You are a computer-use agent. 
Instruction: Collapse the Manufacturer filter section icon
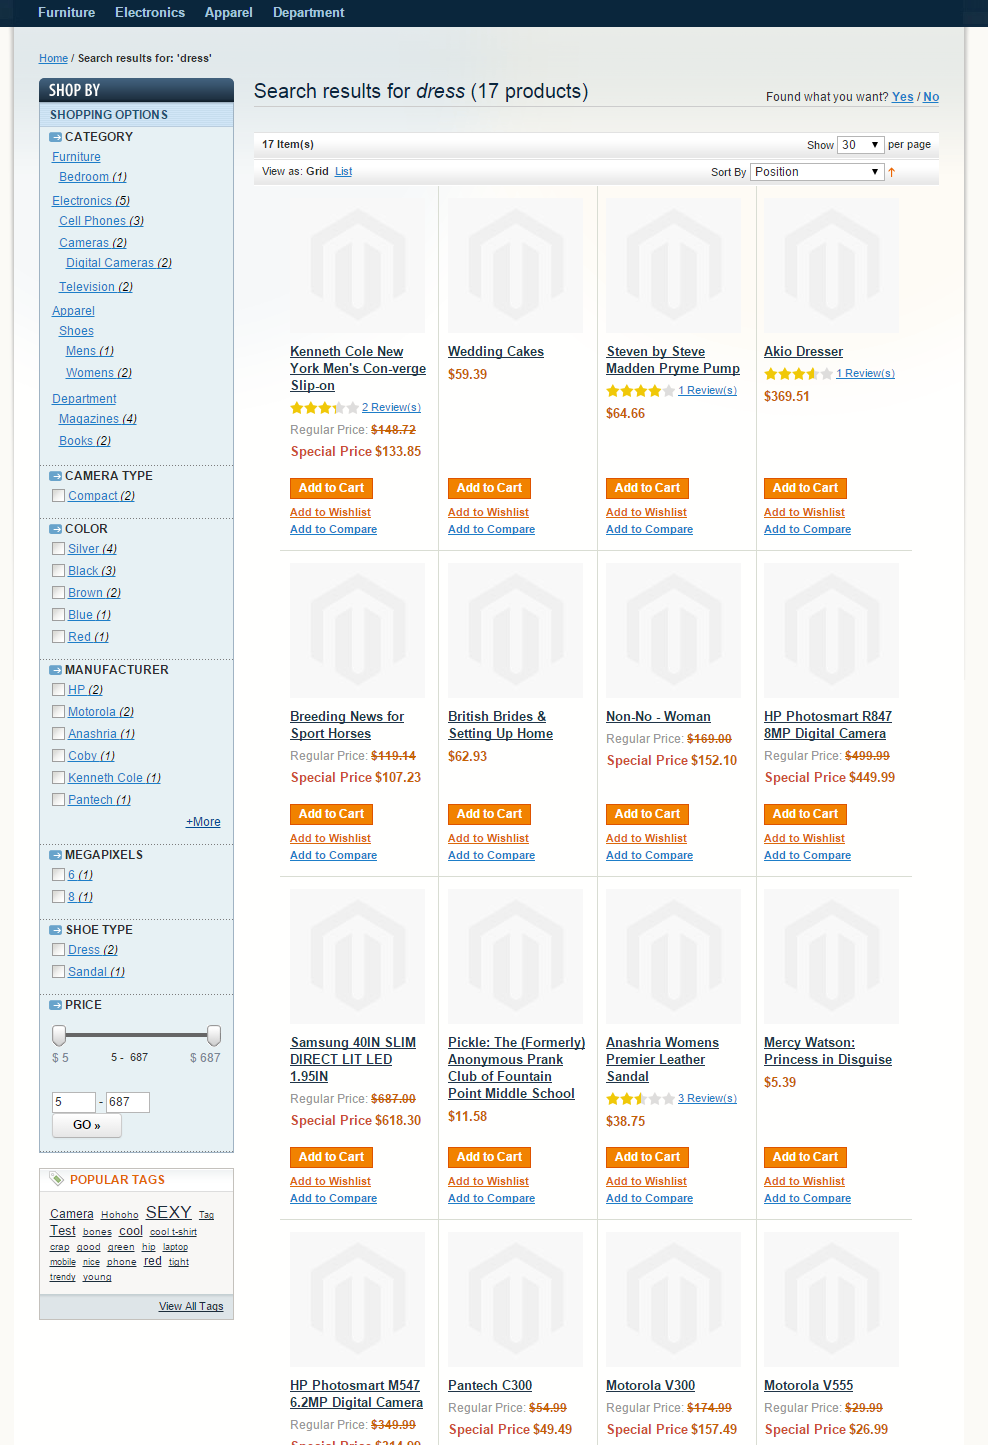(56, 670)
